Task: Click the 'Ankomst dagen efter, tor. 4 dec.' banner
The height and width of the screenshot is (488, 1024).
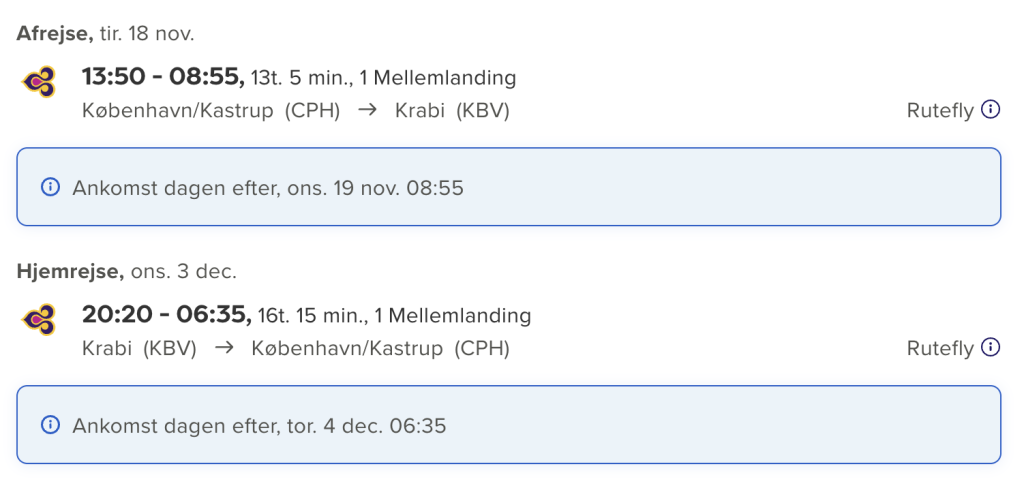Action: [x=509, y=425]
